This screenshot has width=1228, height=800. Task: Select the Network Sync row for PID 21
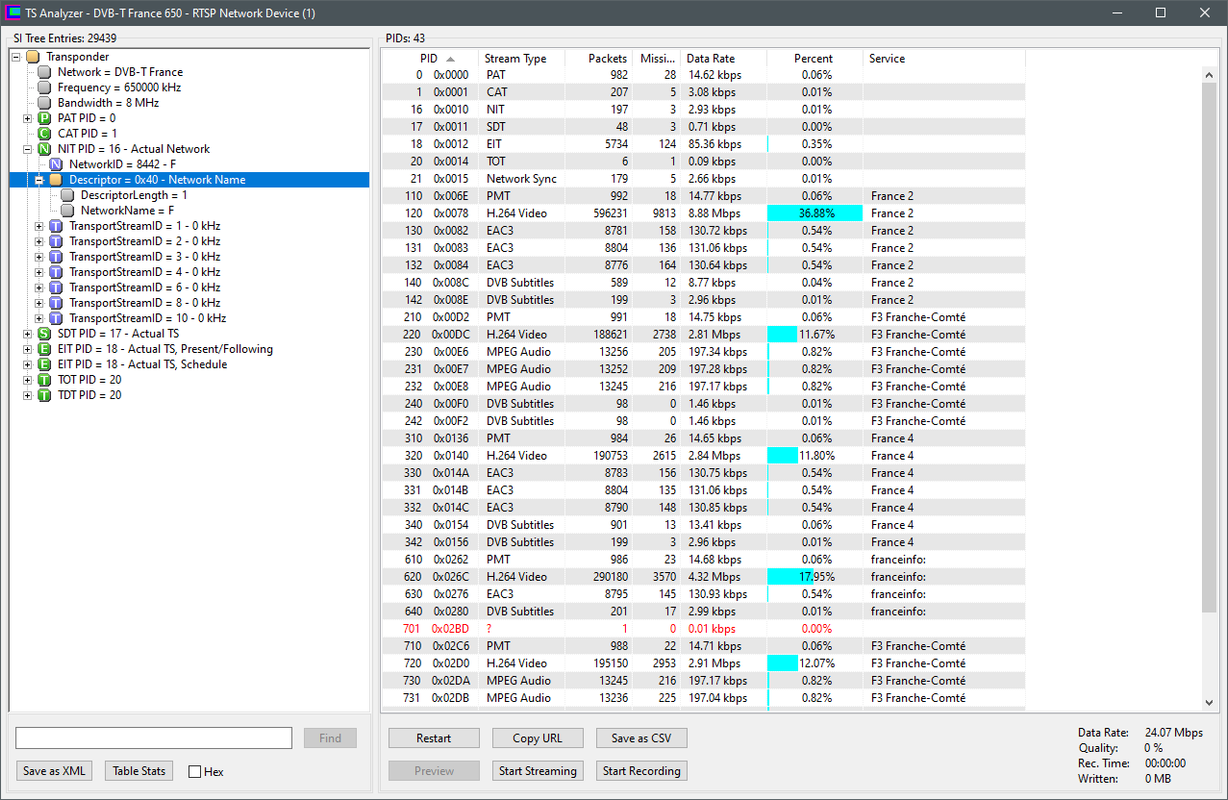[x=704, y=179]
